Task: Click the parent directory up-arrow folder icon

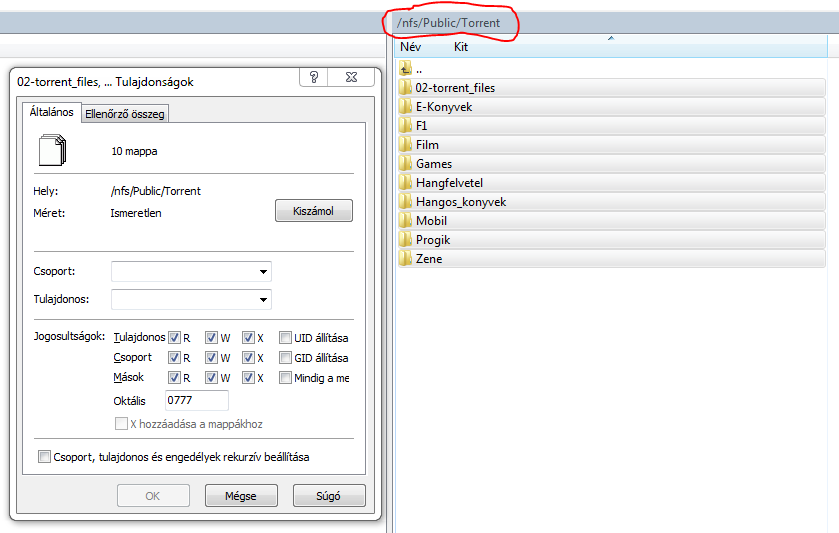Action: click(x=405, y=68)
